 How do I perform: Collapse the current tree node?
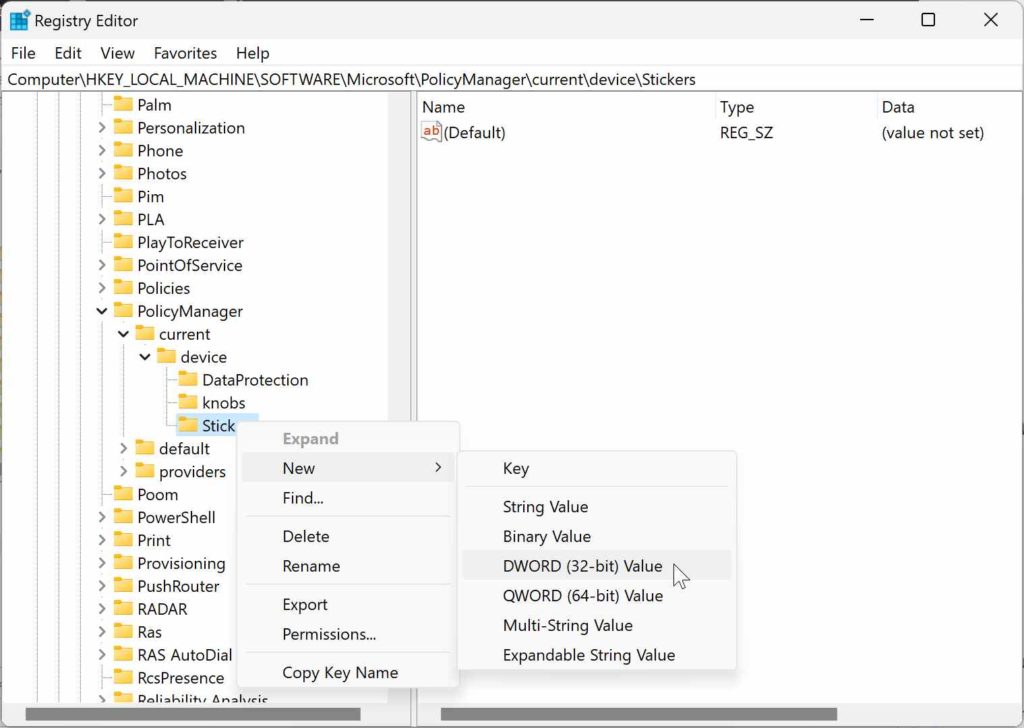tap(123, 334)
